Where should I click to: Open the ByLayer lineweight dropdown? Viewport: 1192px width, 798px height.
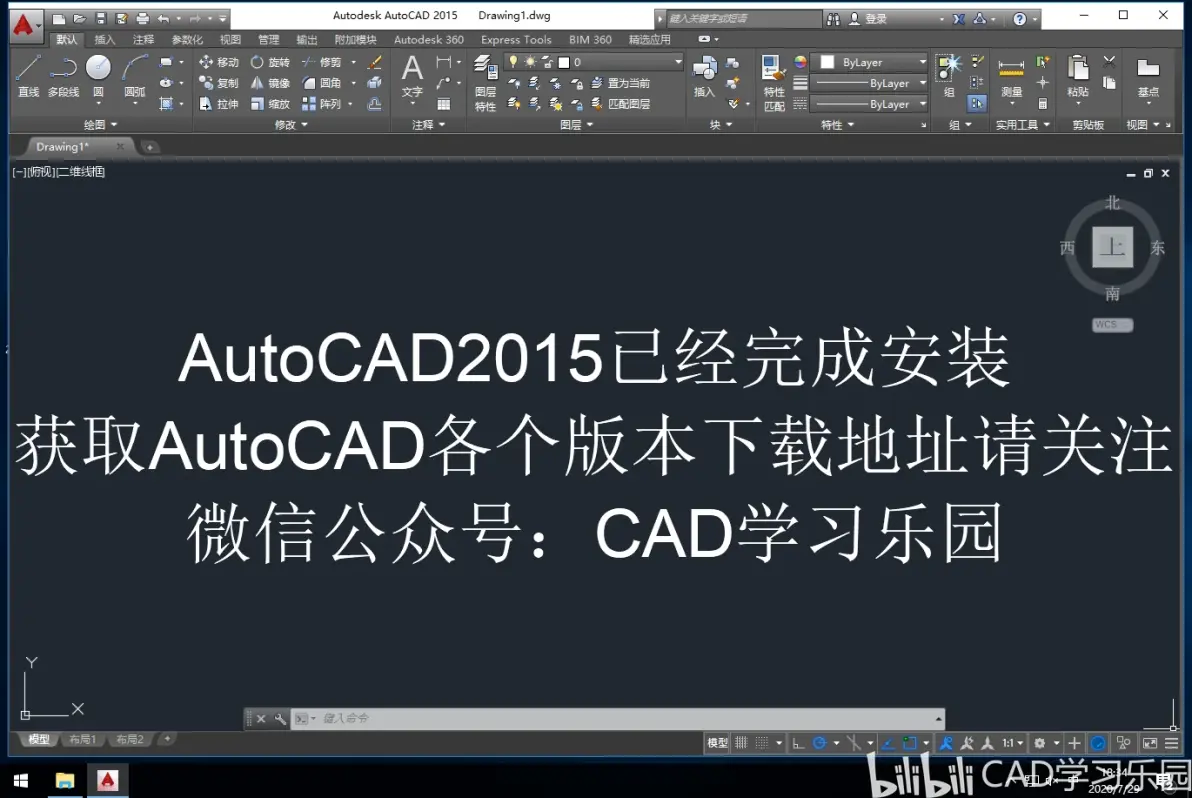[x=870, y=83]
